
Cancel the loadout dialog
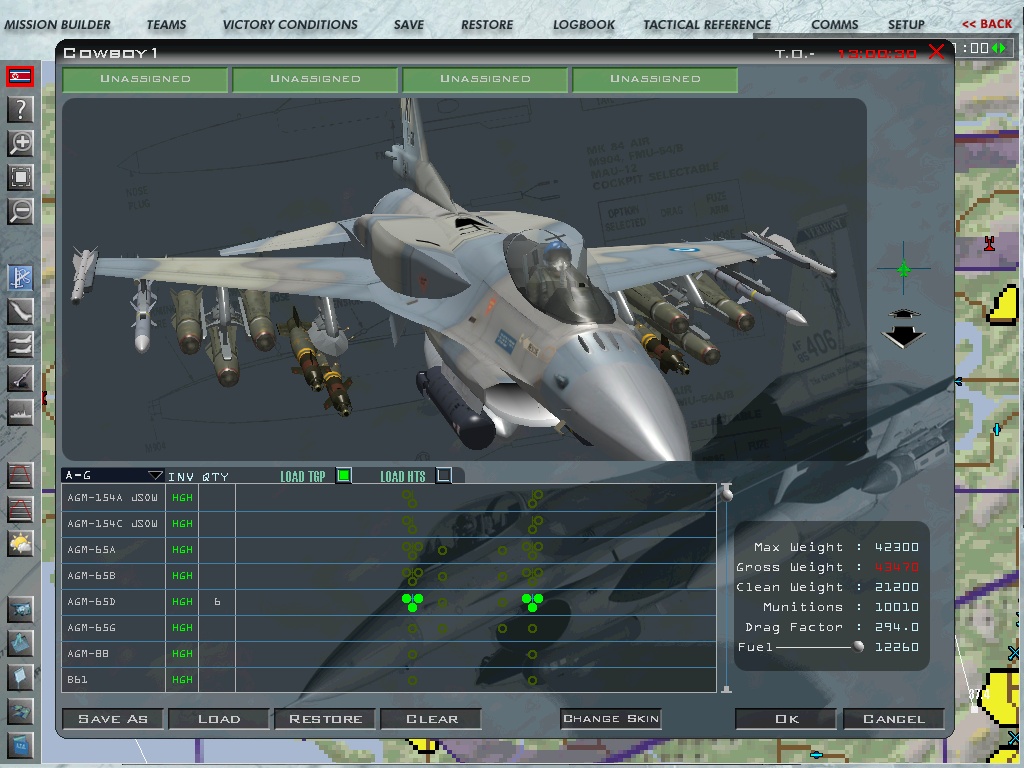894,719
